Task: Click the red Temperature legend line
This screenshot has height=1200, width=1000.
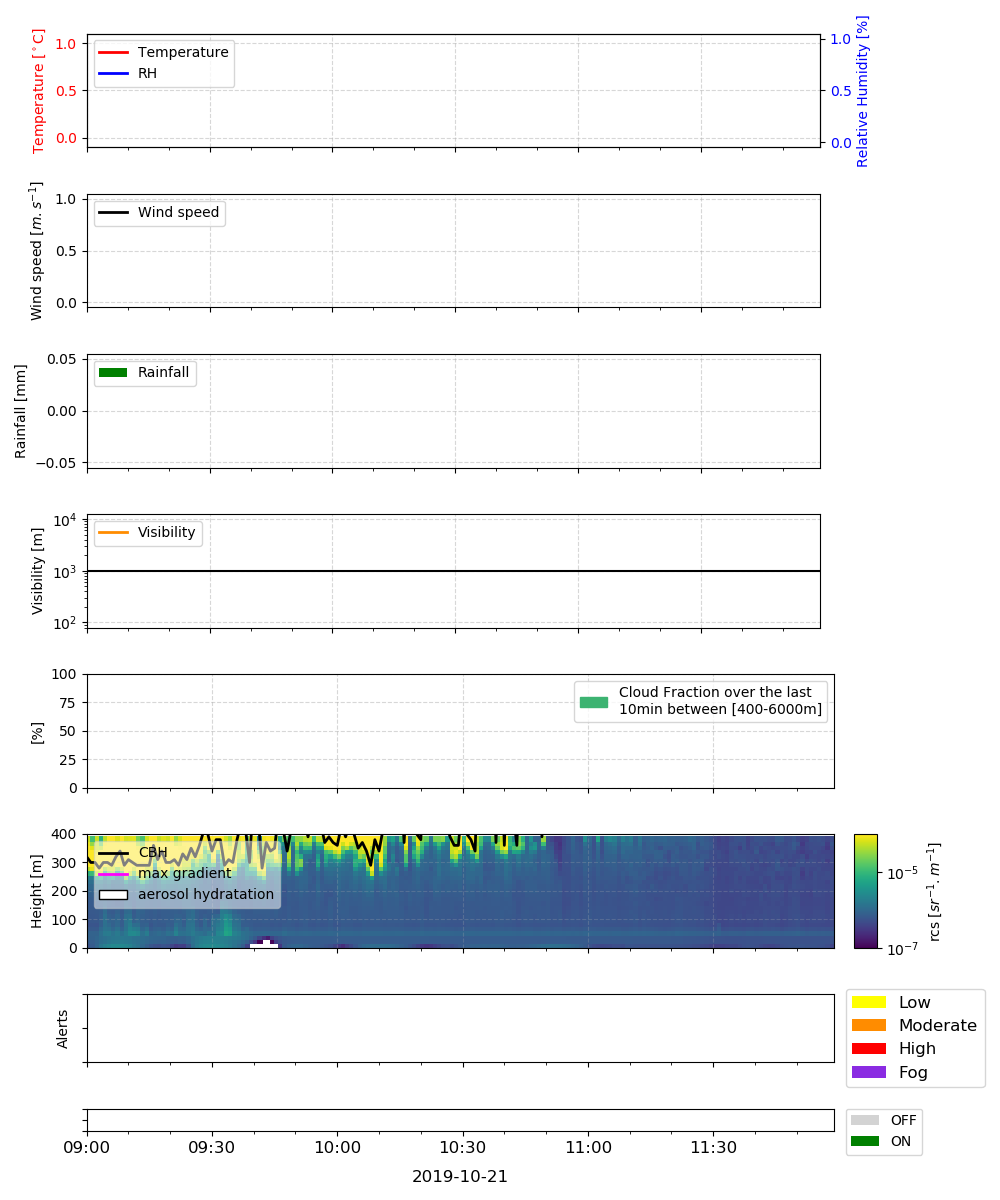Action: pyautogui.click(x=113, y=52)
